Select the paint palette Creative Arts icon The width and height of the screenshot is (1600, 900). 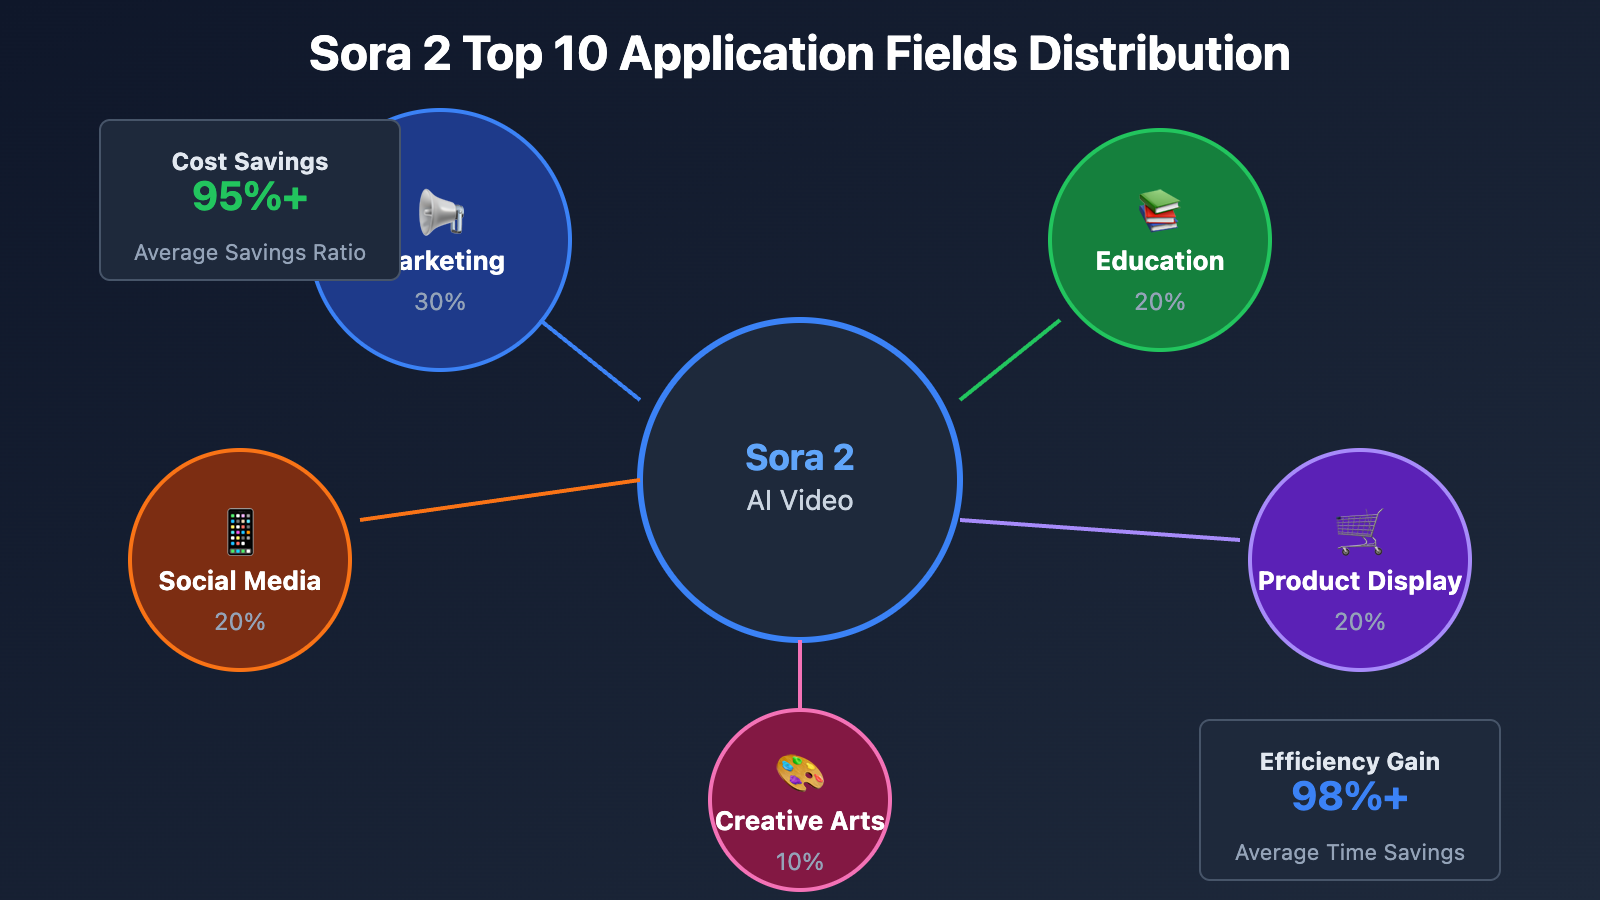pos(800,773)
